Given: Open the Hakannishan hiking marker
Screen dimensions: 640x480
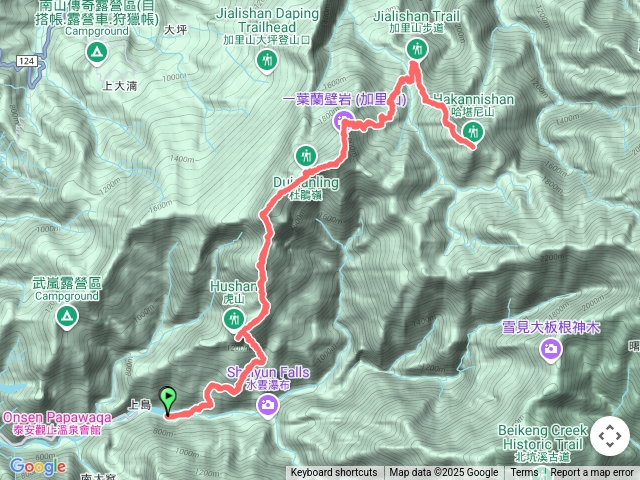Looking at the screenshot, I should pos(473,132).
